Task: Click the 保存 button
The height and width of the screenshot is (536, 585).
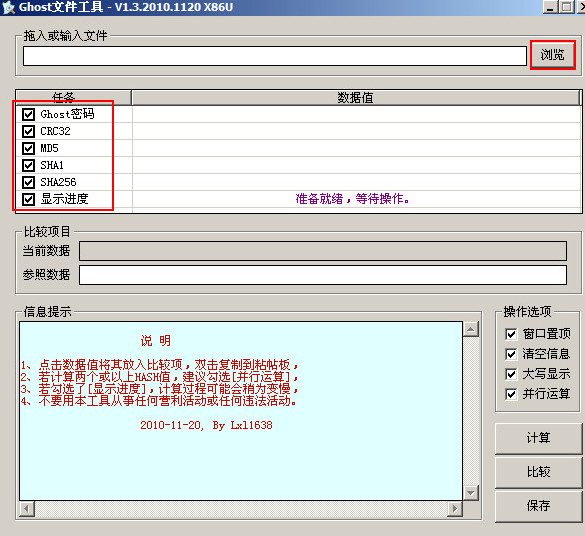Action: click(538, 506)
